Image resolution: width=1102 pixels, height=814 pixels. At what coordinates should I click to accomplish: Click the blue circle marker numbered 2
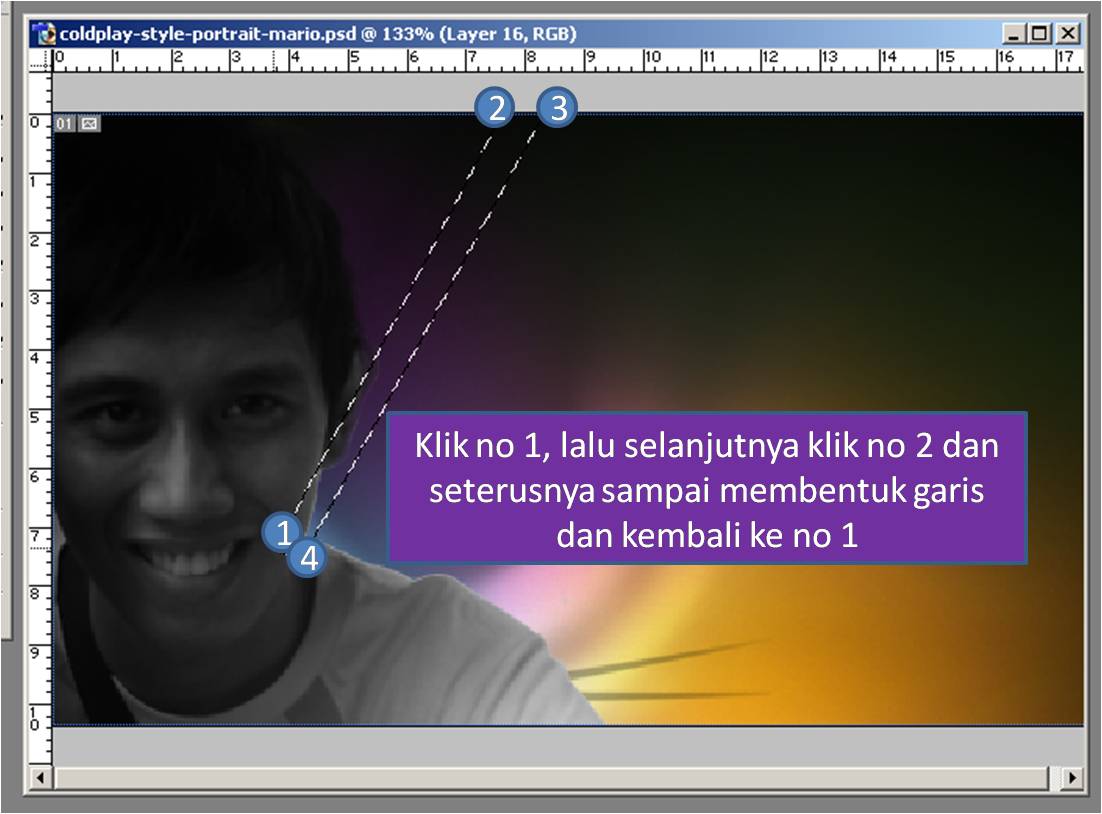click(x=495, y=108)
